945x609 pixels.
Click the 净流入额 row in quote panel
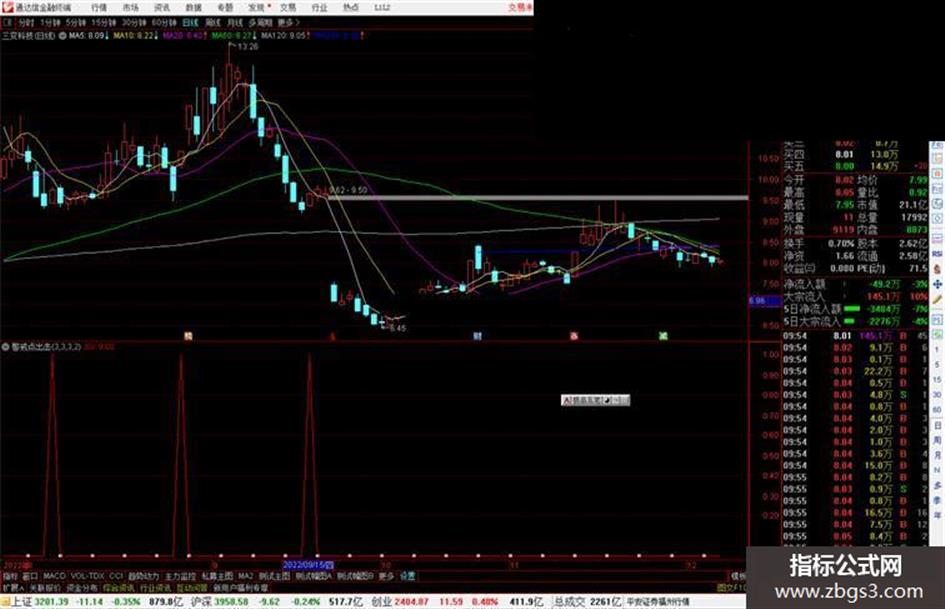[x=855, y=283]
